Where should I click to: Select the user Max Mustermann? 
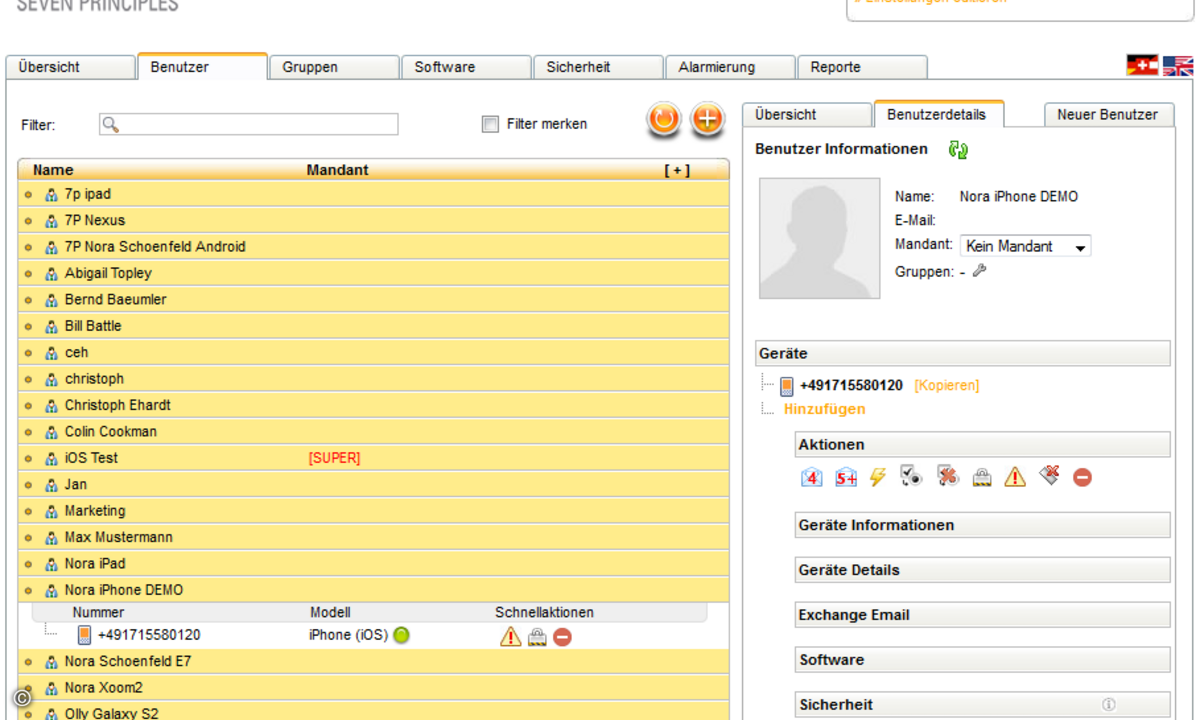point(374,537)
